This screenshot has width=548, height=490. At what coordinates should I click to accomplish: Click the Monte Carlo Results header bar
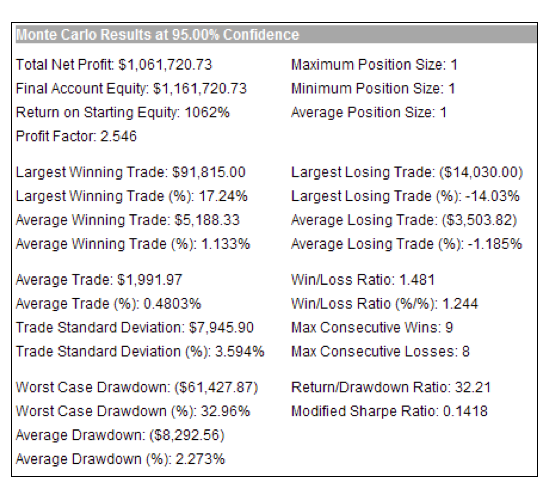coord(276,35)
